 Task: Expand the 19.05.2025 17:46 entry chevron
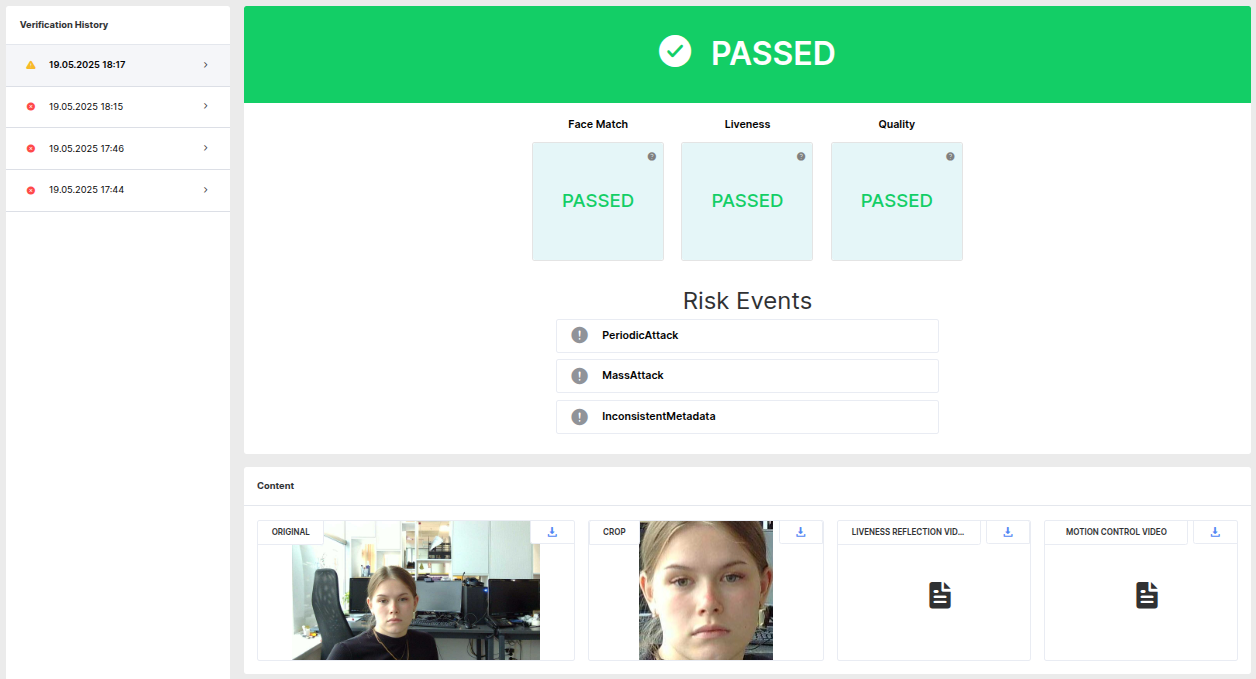(x=205, y=148)
